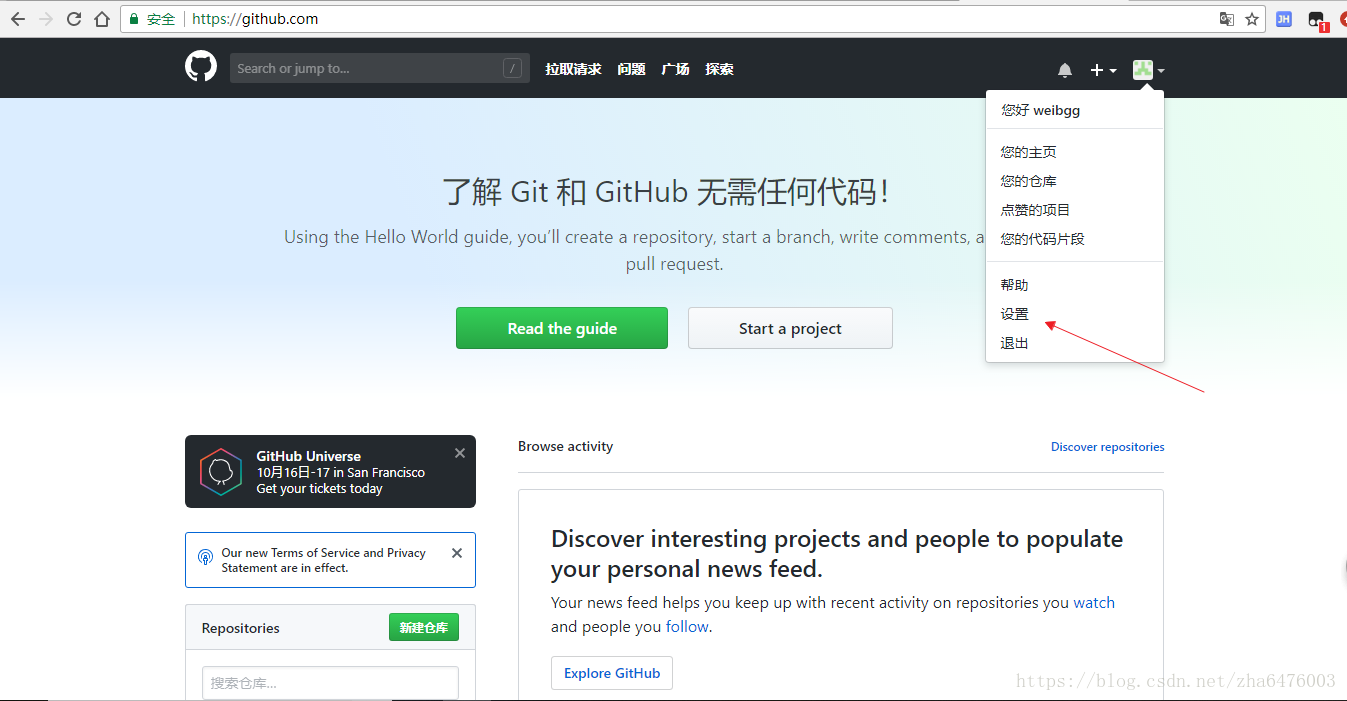Viewport: 1347px width, 701px height.
Task: Click the green 新建仓库 button
Action: click(x=424, y=627)
